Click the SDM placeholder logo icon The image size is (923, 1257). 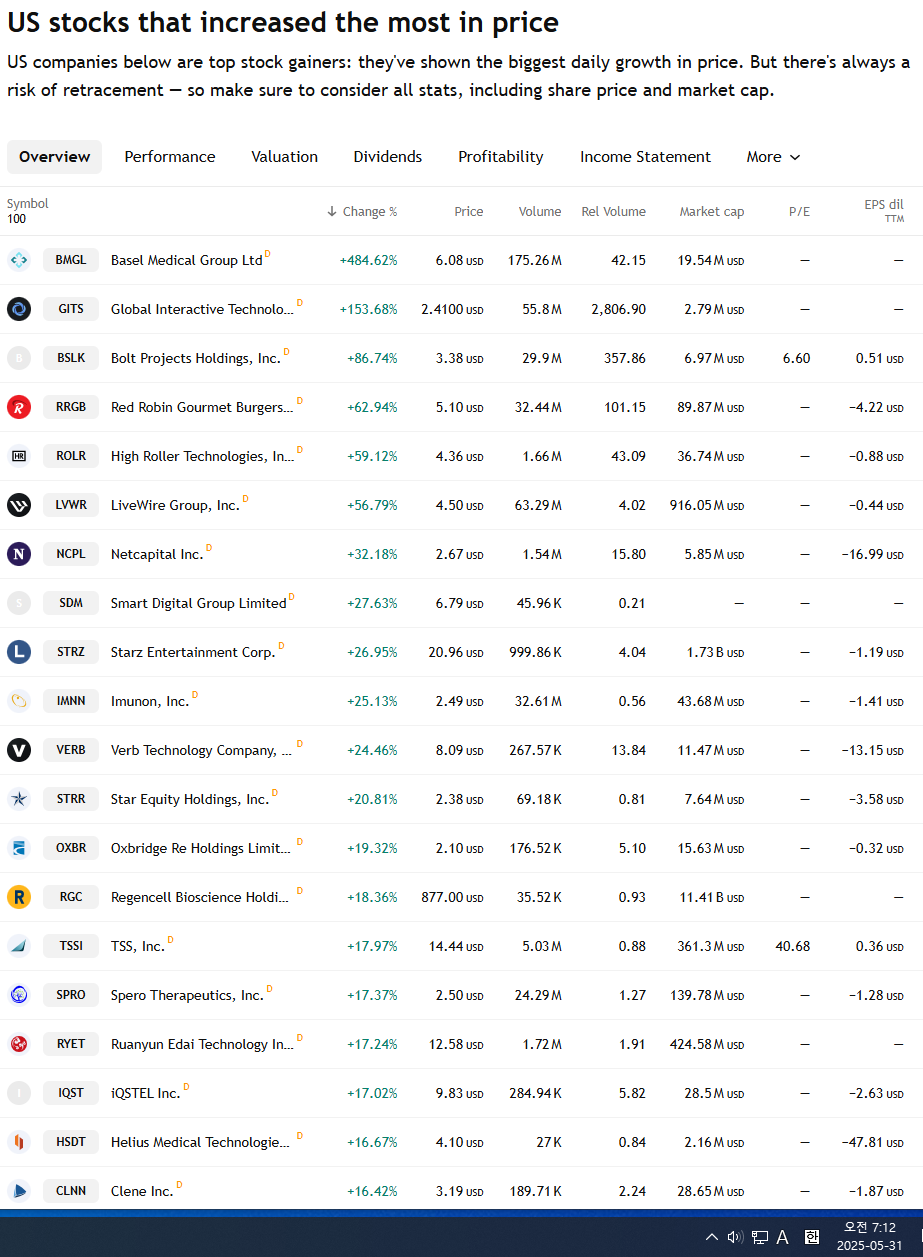point(19,604)
